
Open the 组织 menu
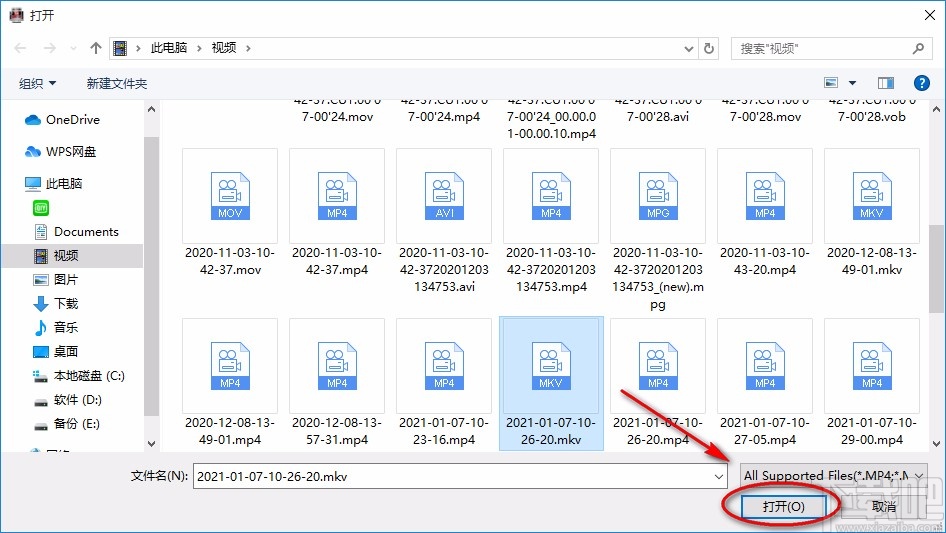(37, 83)
